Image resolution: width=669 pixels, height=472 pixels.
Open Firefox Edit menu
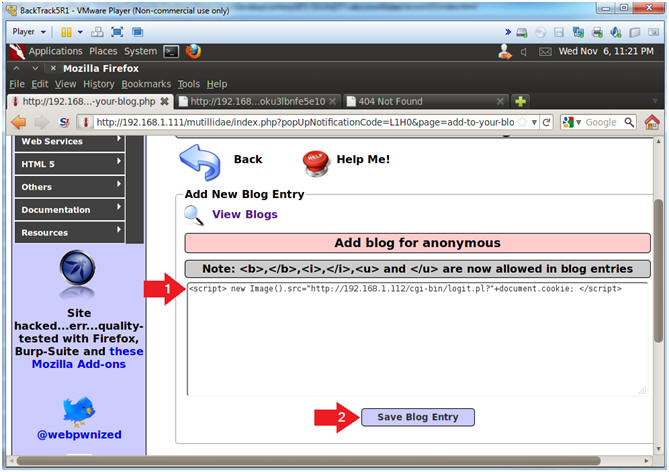[40, 84]
